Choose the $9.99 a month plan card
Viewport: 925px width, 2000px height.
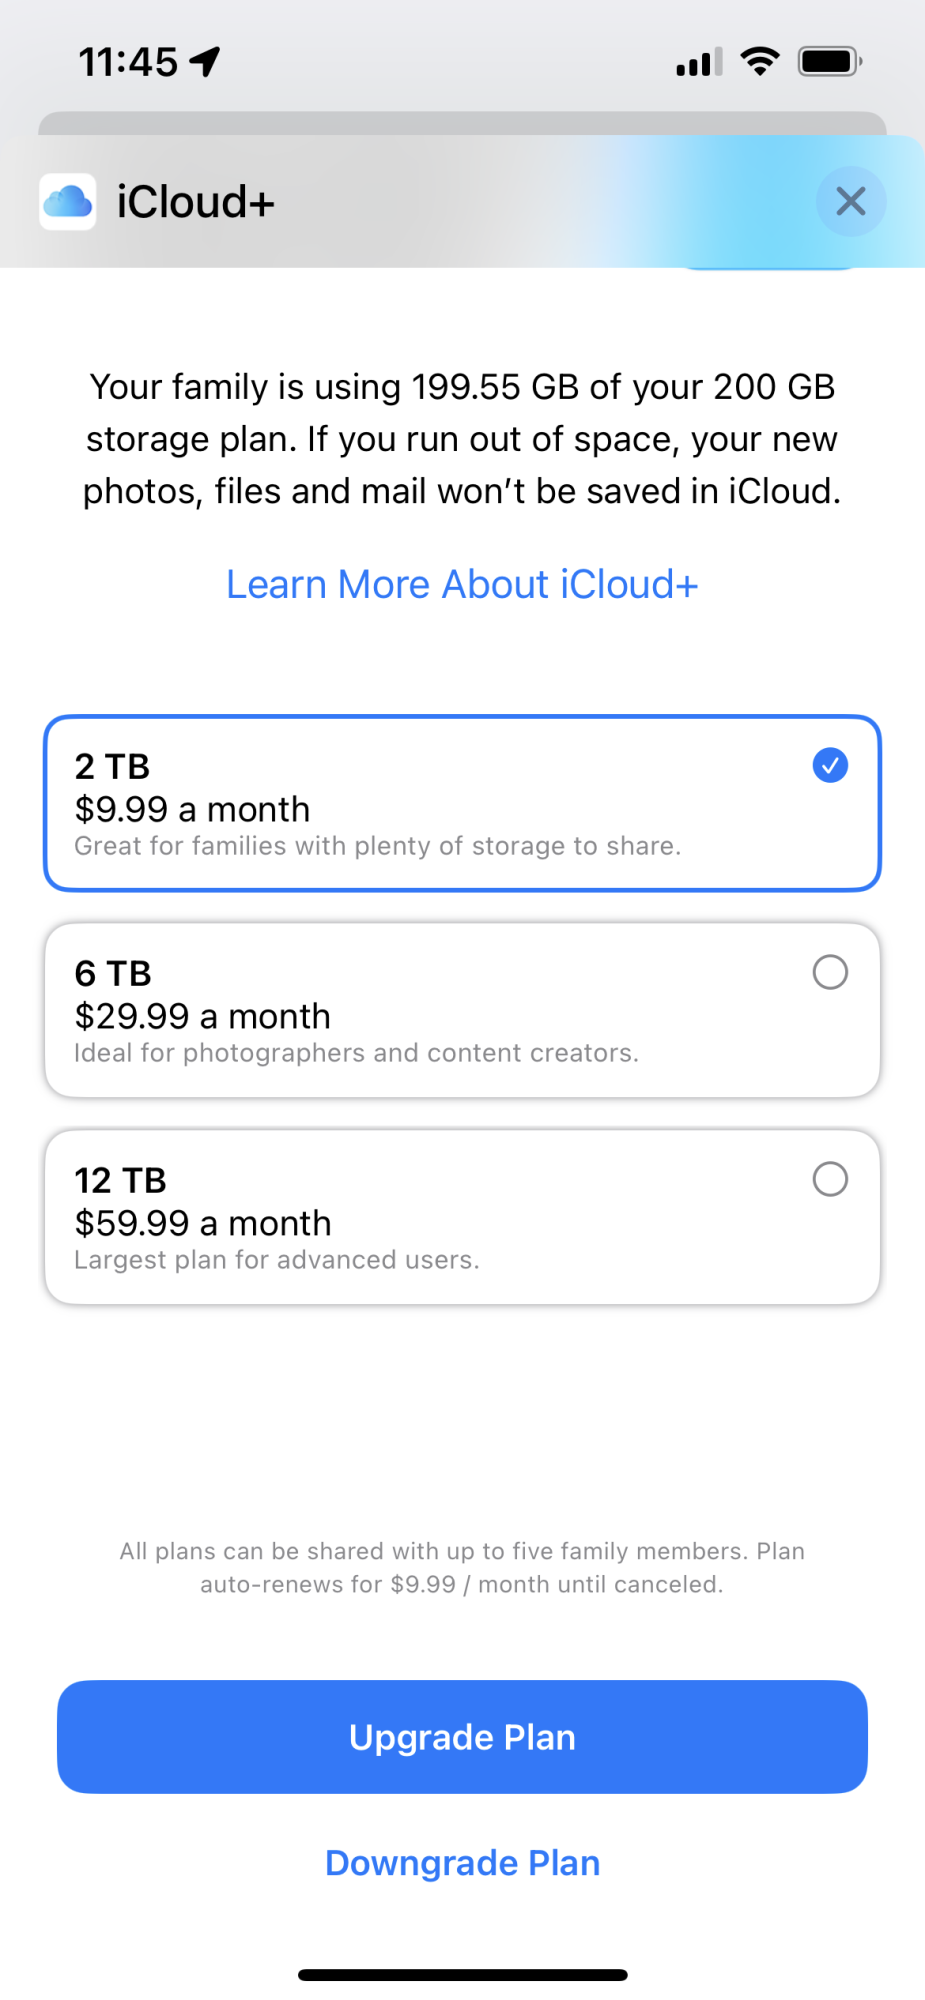pos(462,803)
